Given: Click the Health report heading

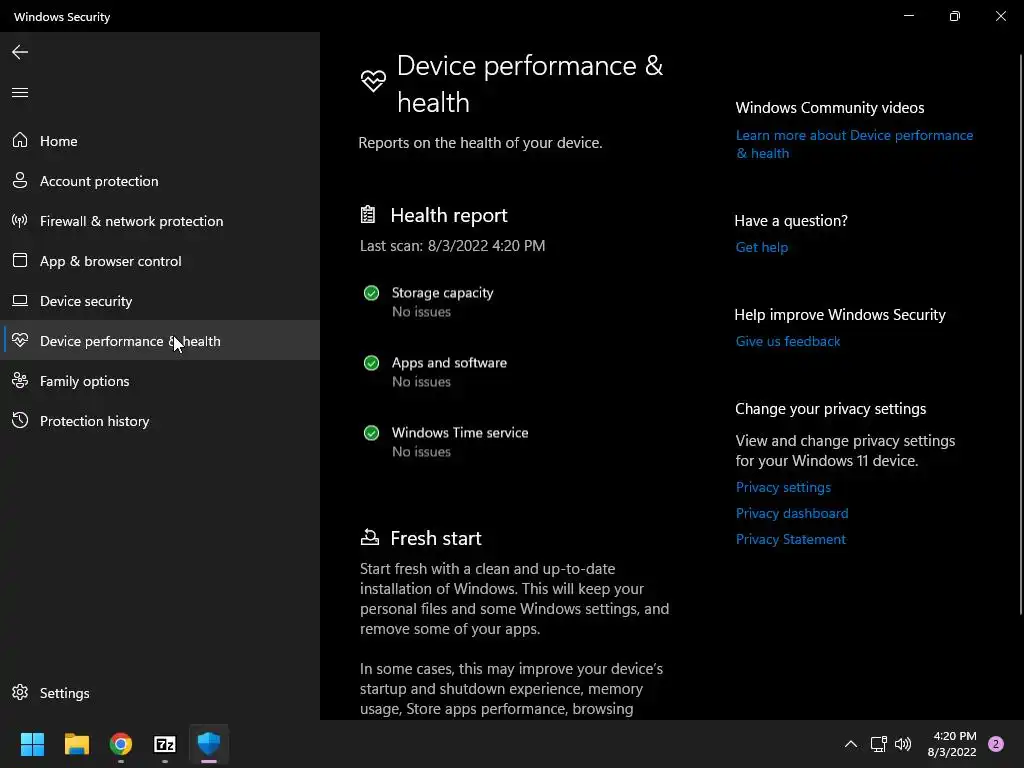Looking at the screenshot, I should [x=449, y=215].
